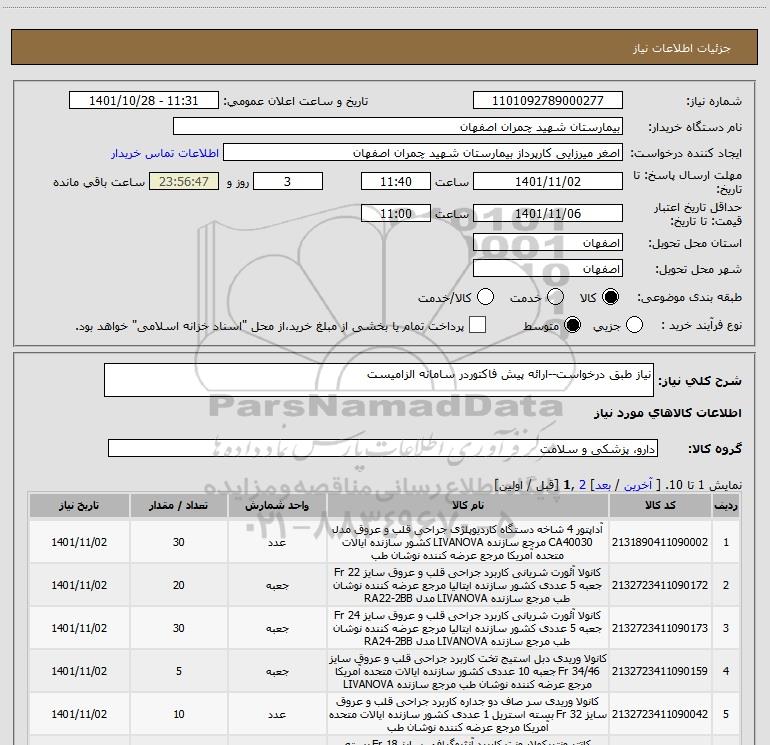
Task: Click the announcement date field 1401/10/28 - 11:31
Action: tap(144, 101)
